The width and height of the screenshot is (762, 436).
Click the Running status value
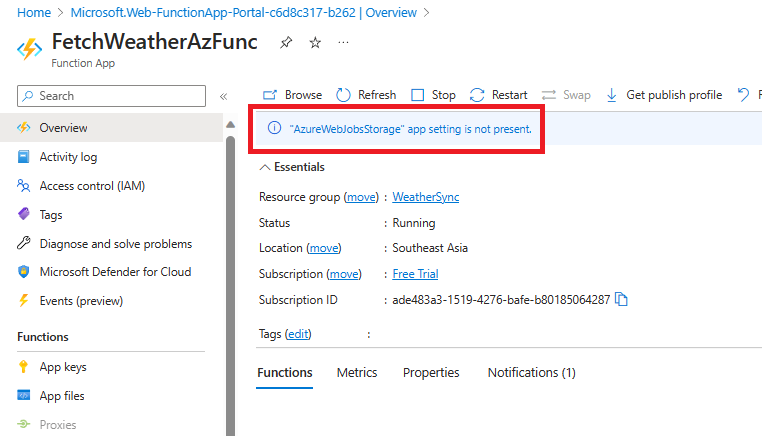(414, 223)
